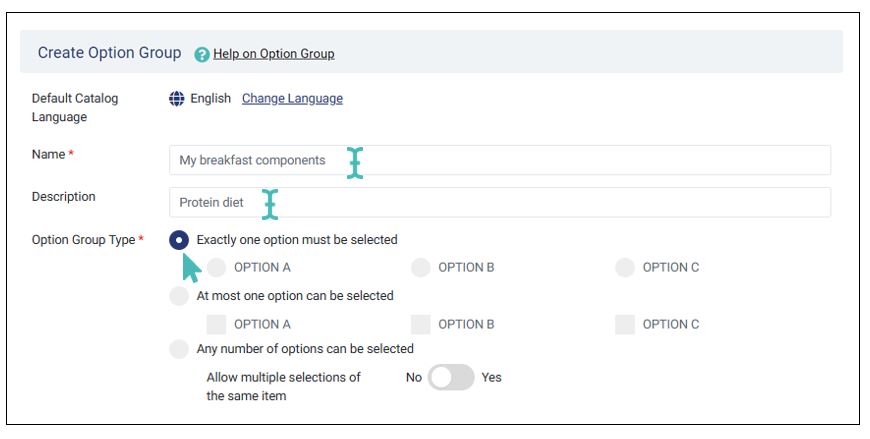Click the No label beside the toggle

pos(414,378)
